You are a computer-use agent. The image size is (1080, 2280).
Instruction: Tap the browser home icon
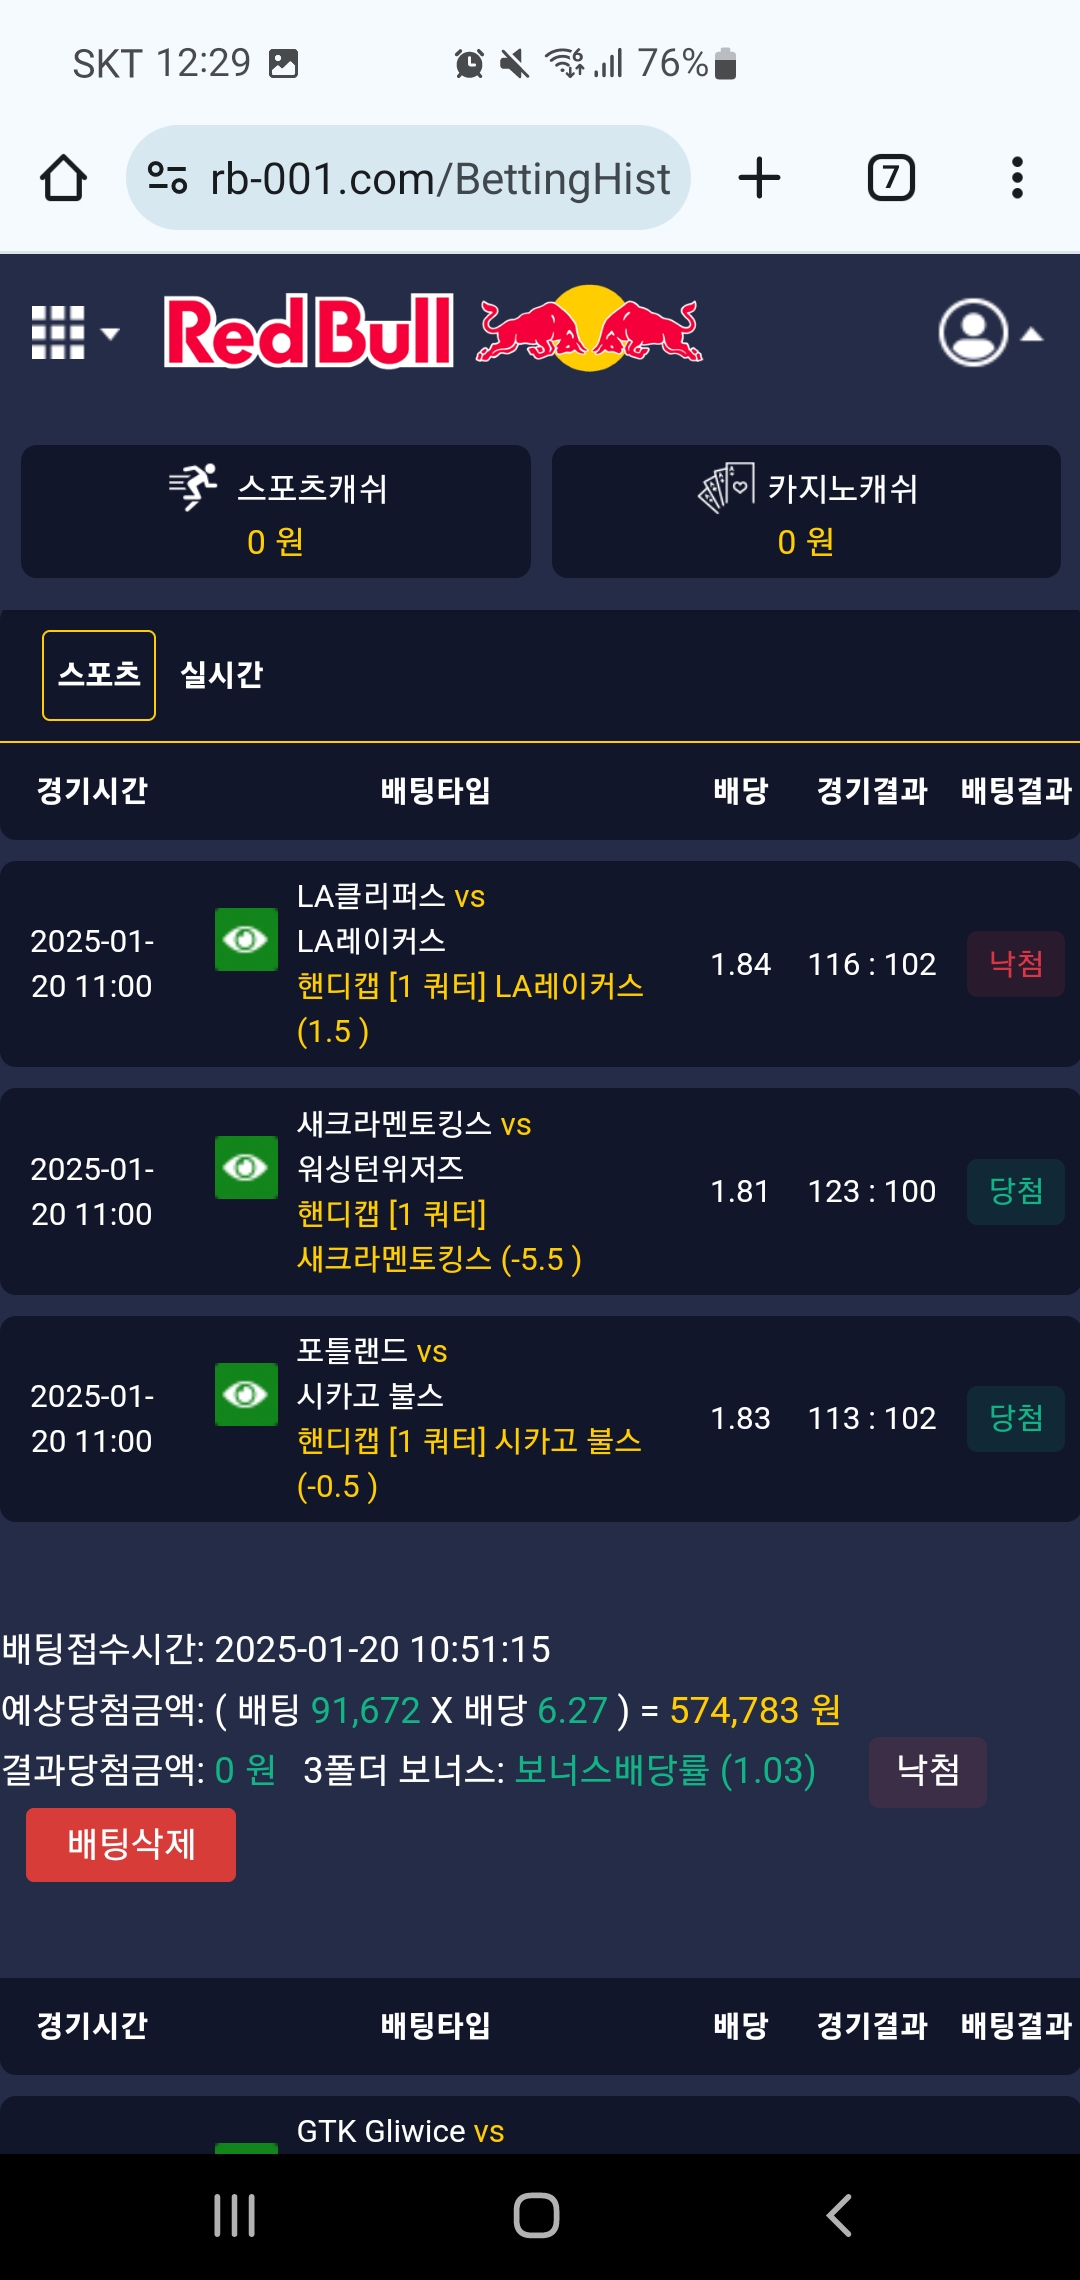[x=63, y=178]
